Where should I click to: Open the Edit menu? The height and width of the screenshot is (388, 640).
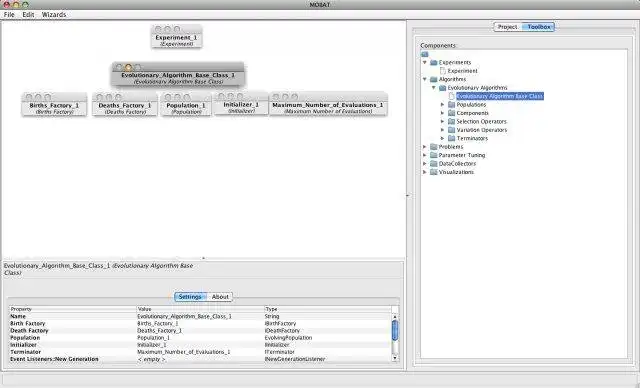pyautogui.click(x=28, y=14)
